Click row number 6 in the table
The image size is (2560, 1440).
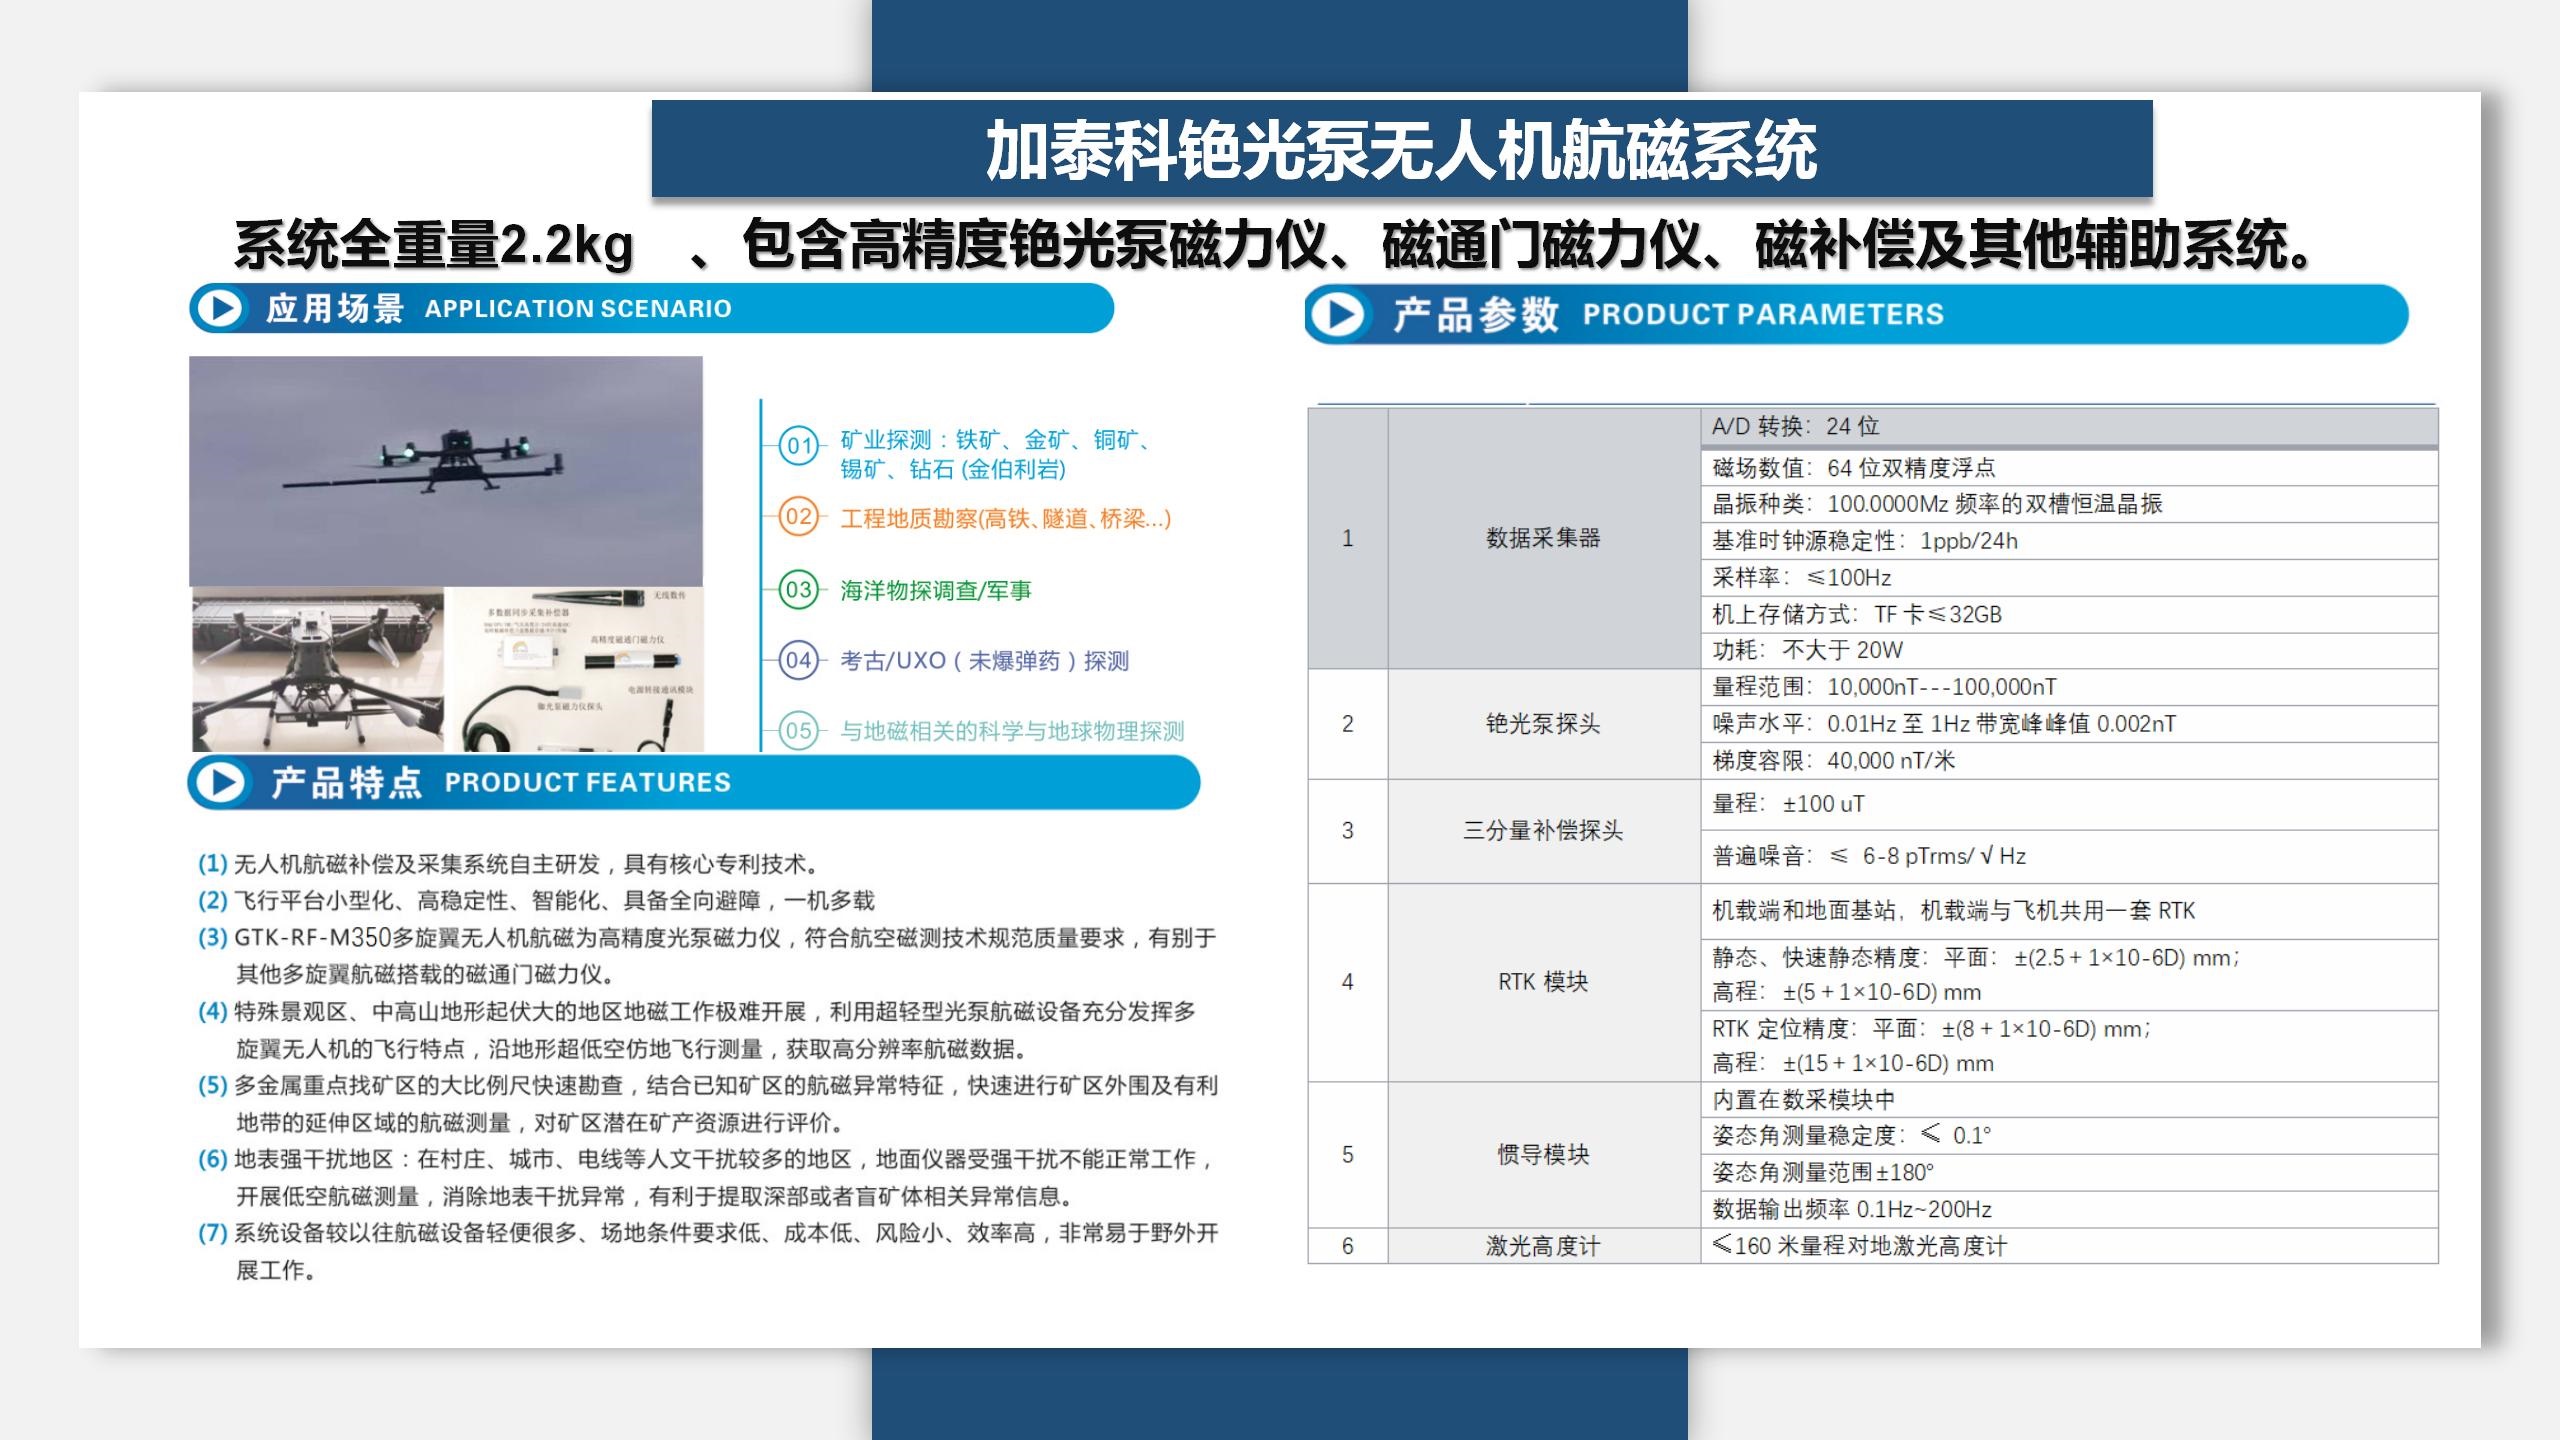tap(1348, 1246)
